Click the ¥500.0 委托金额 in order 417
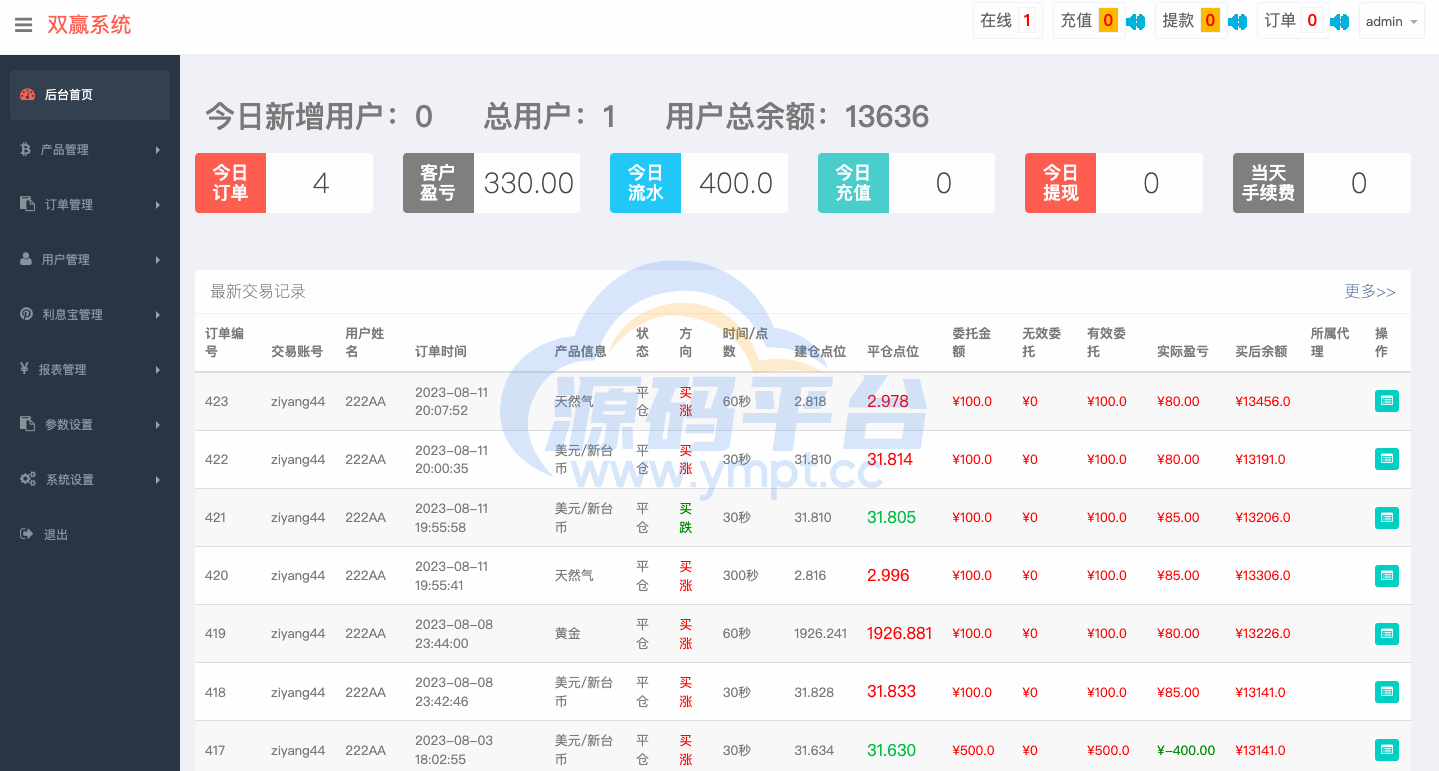Viewport: 1439px width, 771px height. pyautogui.click(x=972, y=750)
